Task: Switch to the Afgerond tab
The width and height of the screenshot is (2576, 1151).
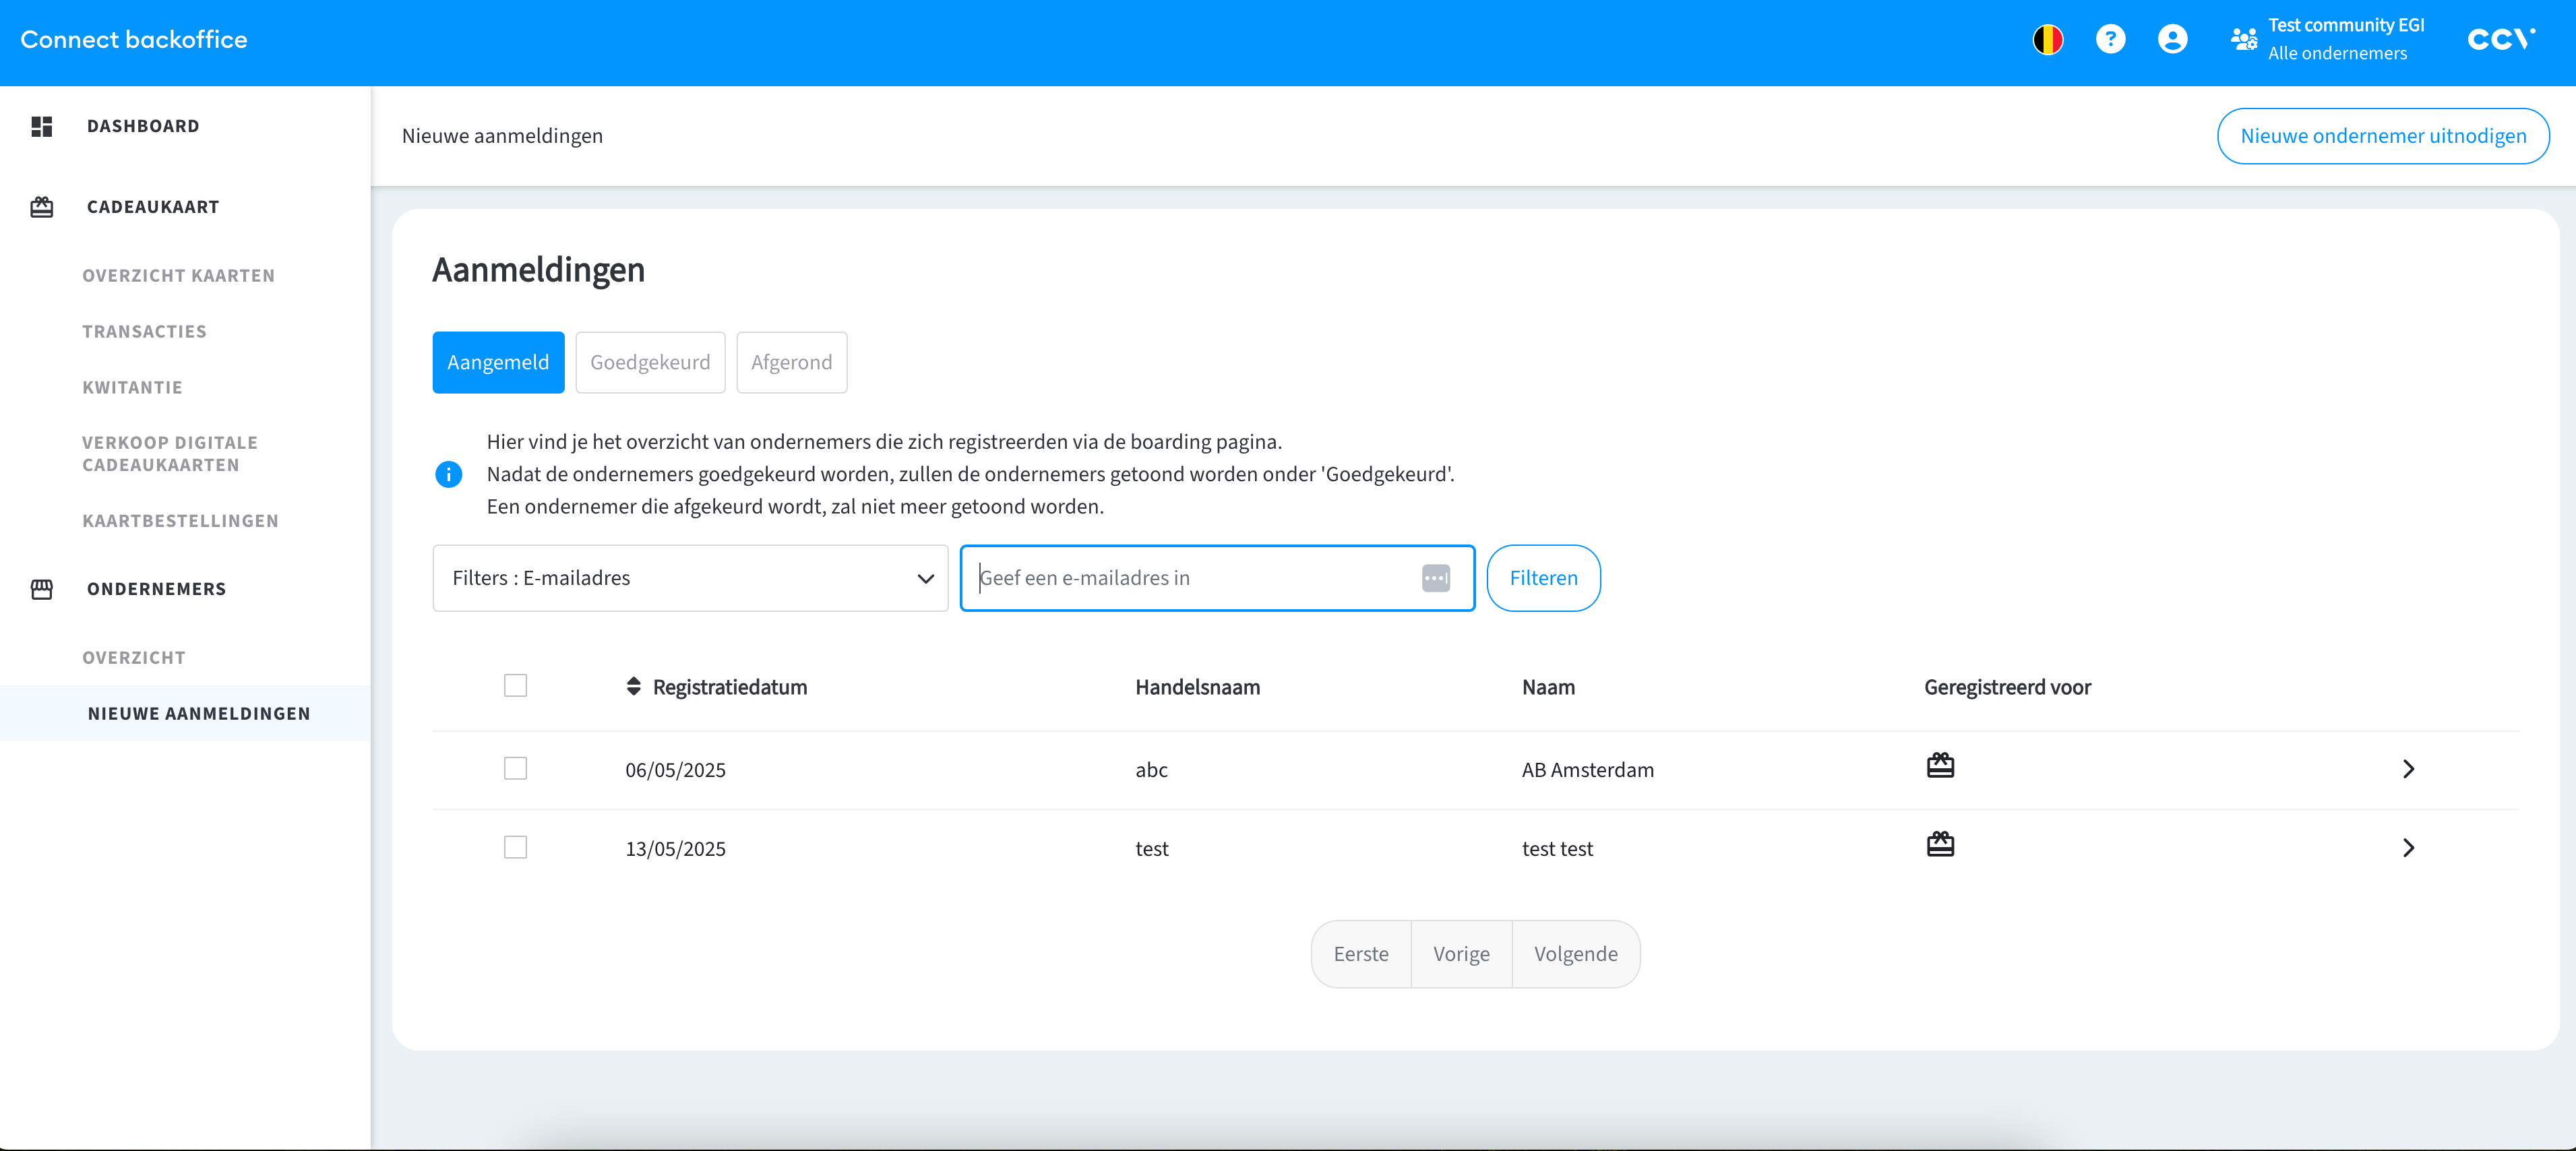Action: [791, 362]
